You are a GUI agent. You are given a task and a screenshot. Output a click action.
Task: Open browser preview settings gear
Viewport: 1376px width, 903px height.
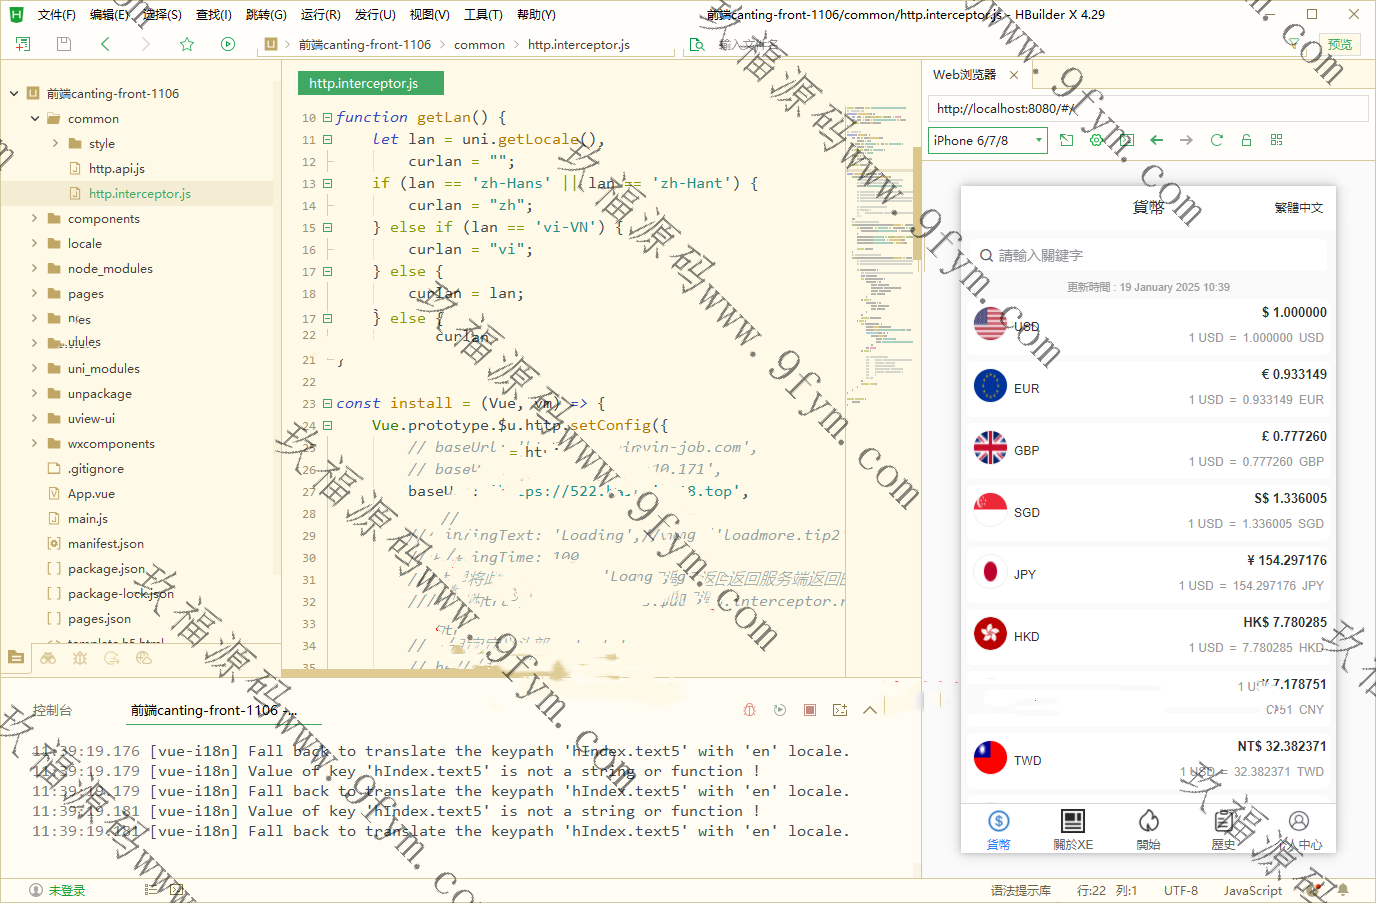1097,140
